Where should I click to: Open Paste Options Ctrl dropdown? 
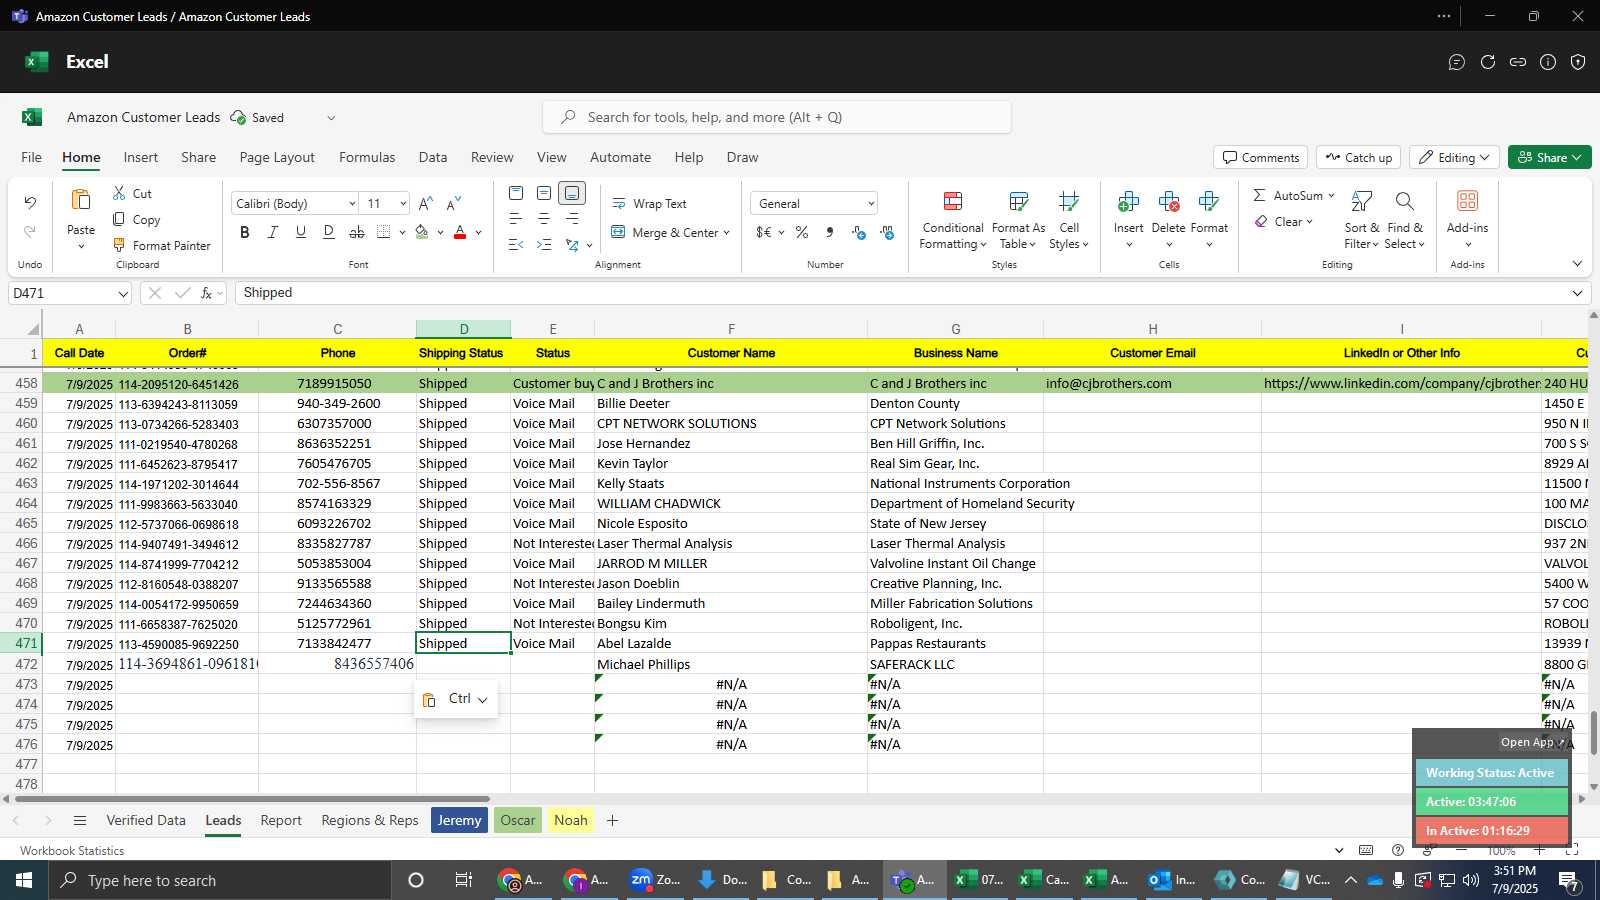point(456,699)
